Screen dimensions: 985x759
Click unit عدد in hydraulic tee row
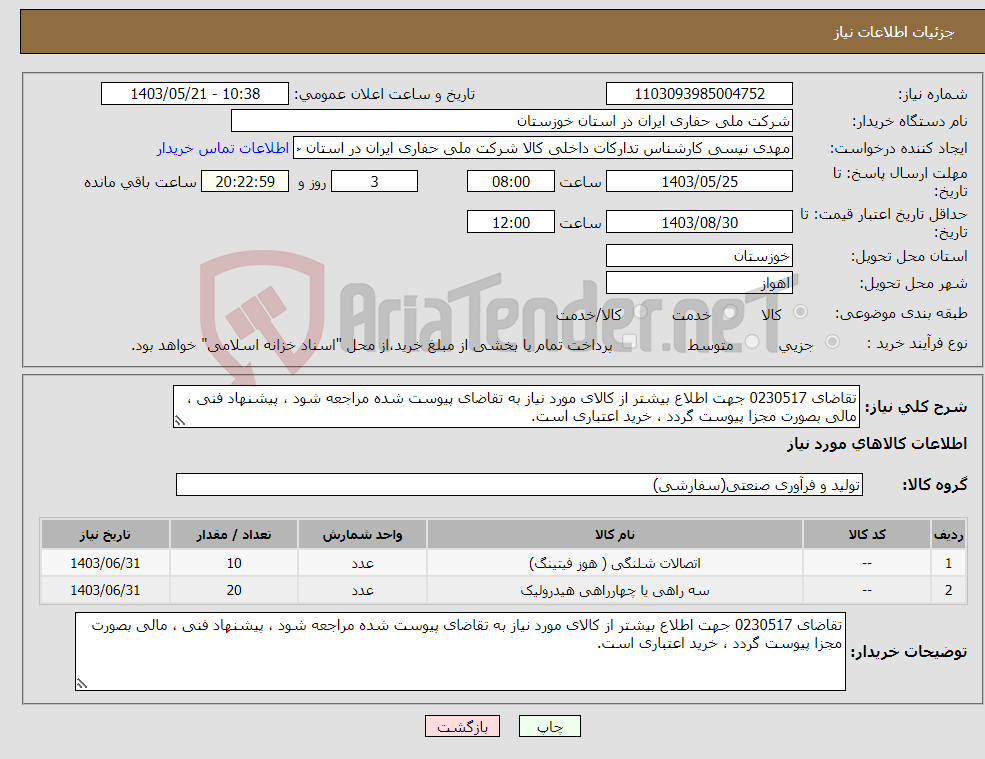coord(362,590)
